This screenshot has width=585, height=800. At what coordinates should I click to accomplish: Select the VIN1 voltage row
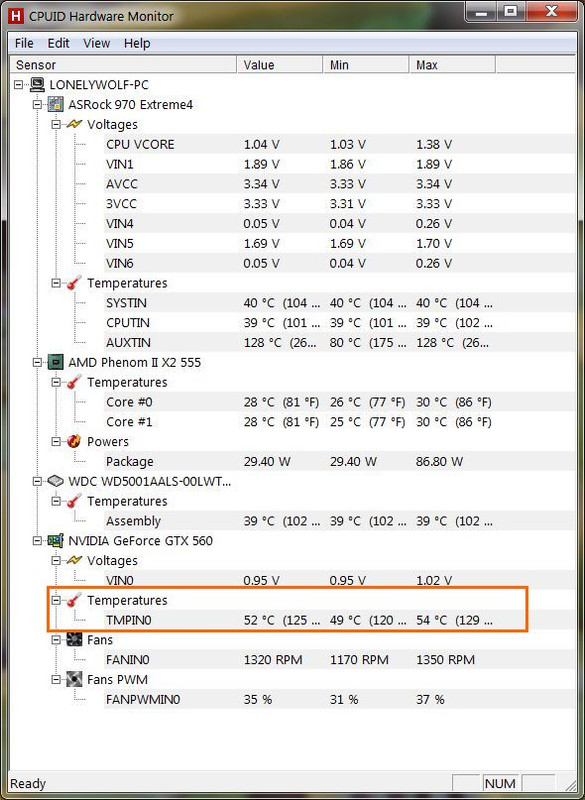[x=338, y=164]
